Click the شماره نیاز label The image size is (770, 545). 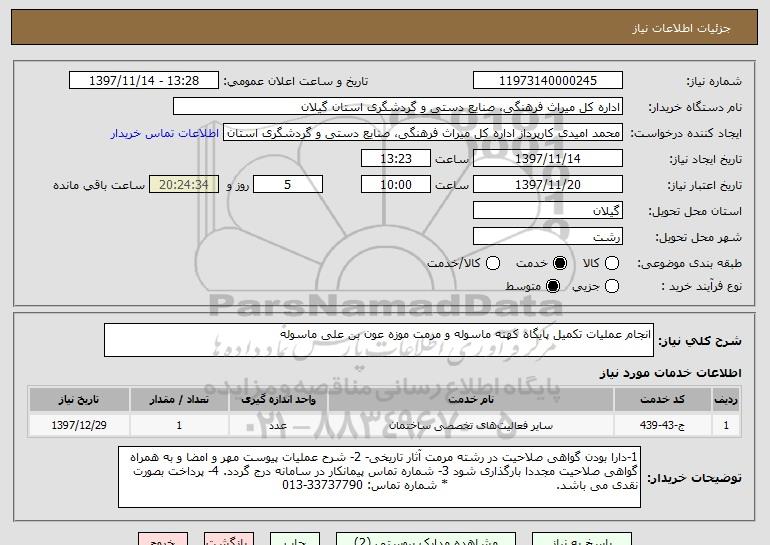pos(714,82)
